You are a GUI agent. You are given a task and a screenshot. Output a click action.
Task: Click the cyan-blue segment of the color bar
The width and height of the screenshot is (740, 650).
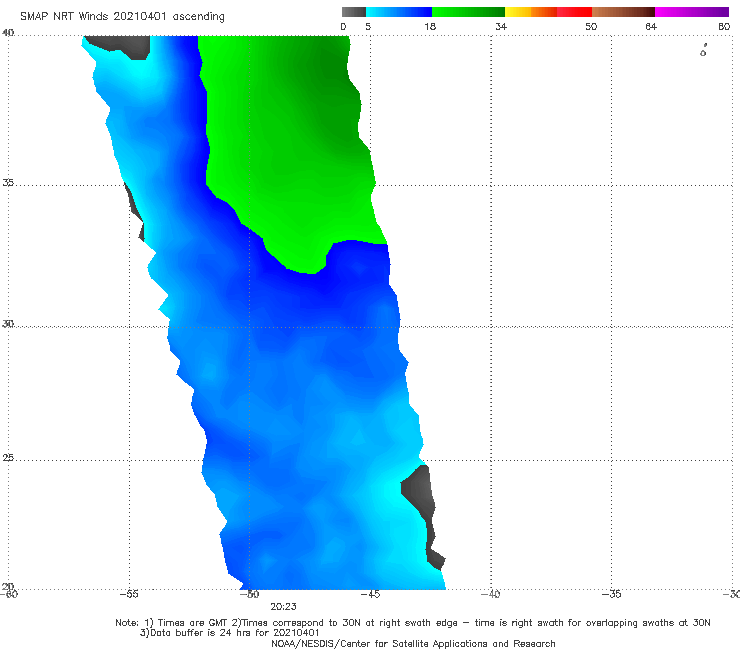tap(399, 12)
